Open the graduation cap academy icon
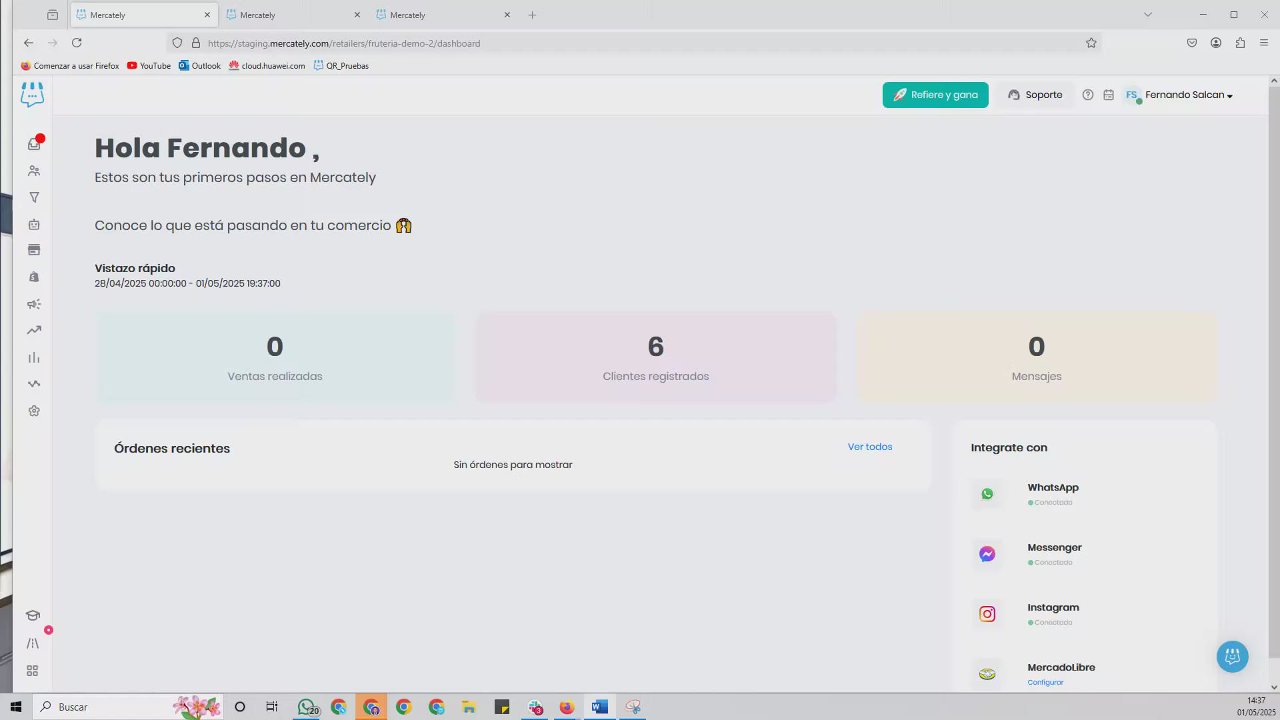1280x720 pixels. (33, 616)
